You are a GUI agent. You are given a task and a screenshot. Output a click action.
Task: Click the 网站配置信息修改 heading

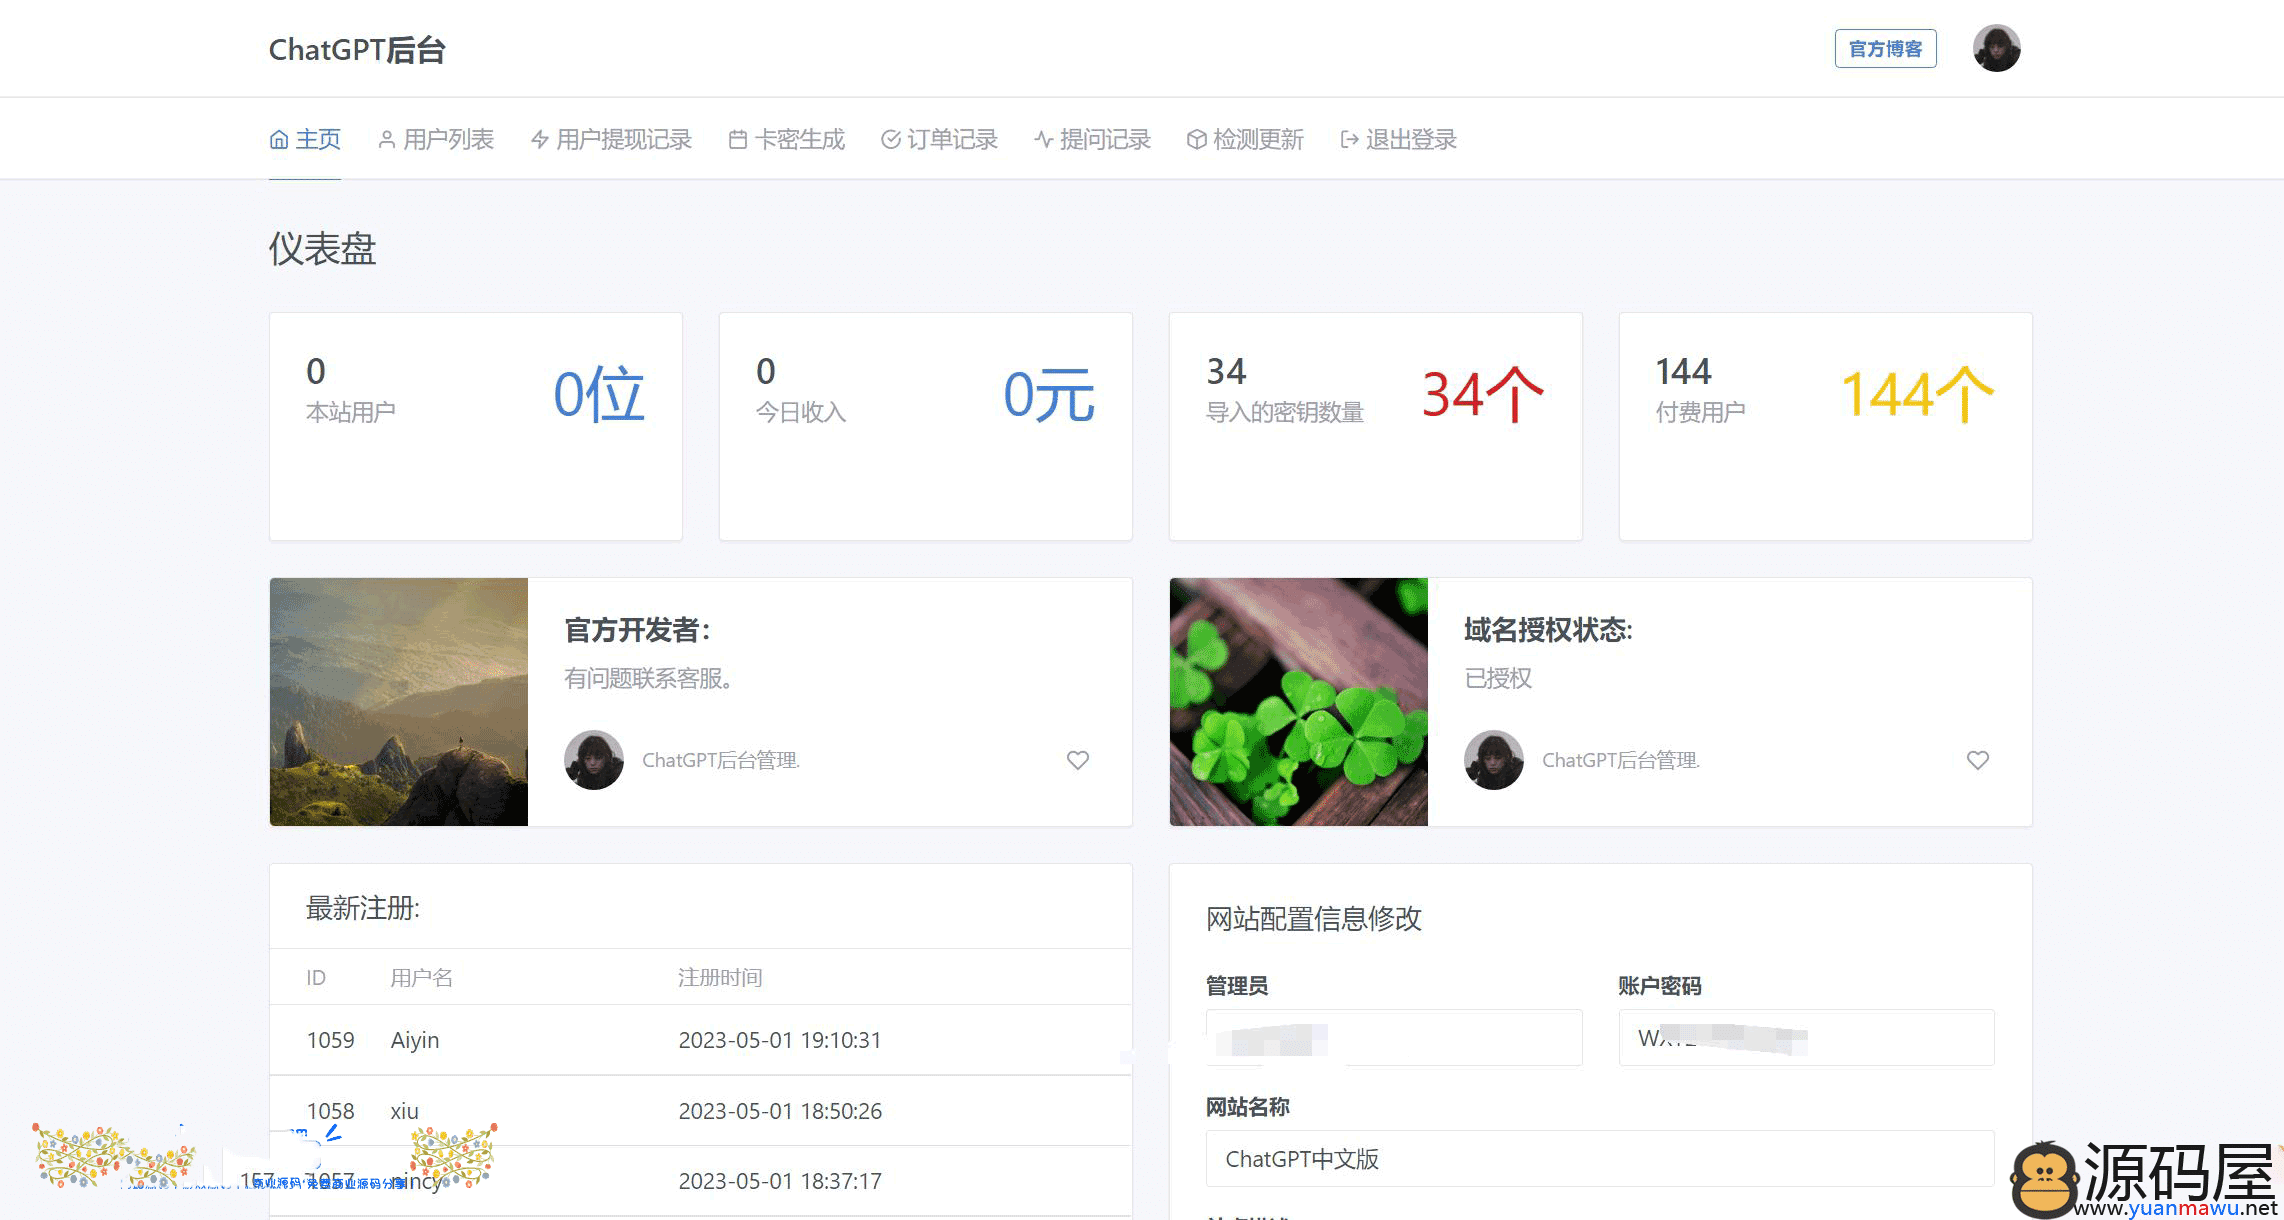tap(1313, 918)
